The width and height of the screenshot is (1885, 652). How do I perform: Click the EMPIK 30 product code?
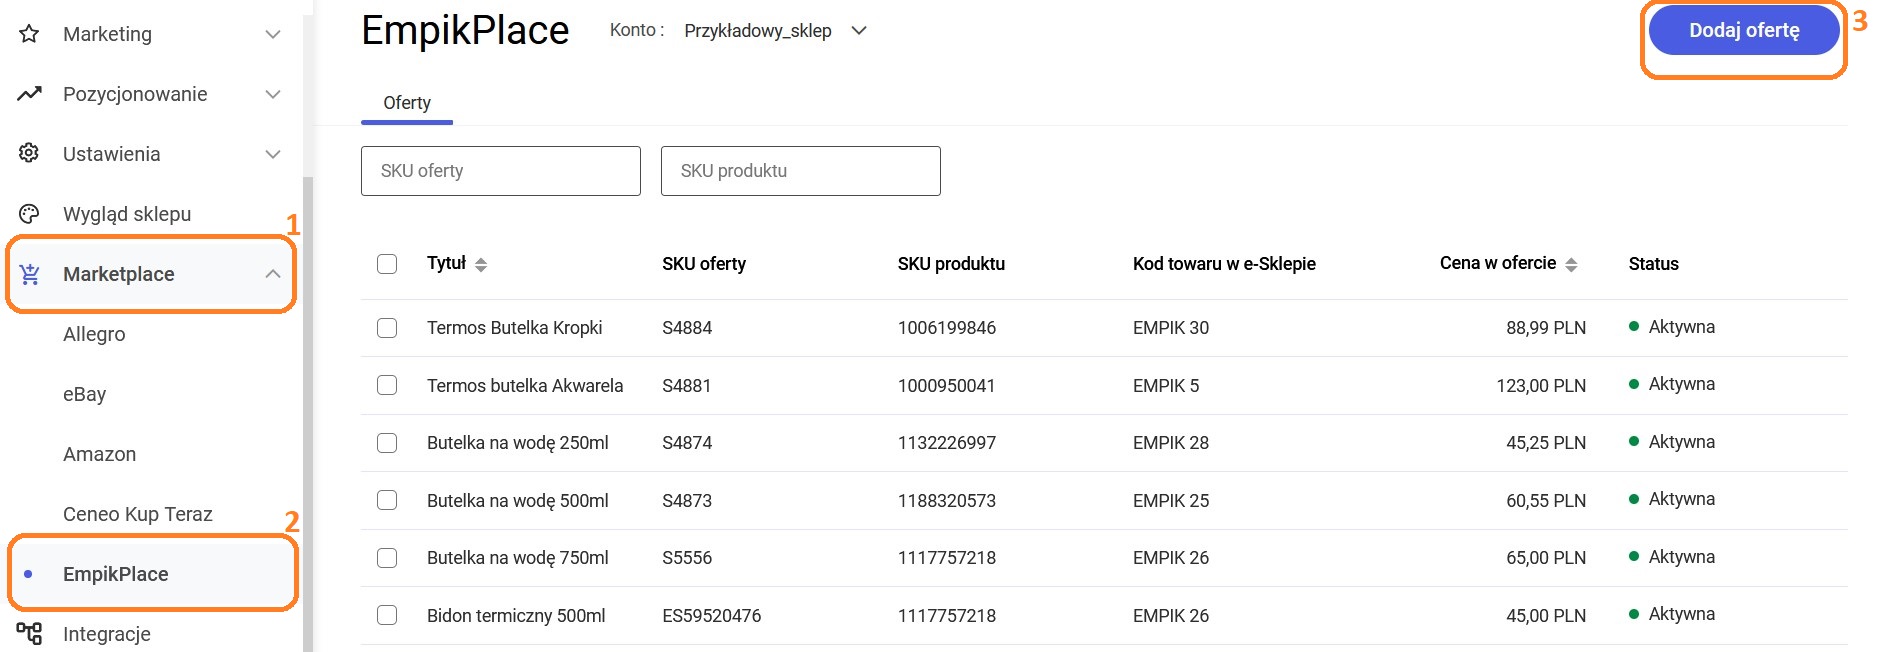coord(1171,328)
